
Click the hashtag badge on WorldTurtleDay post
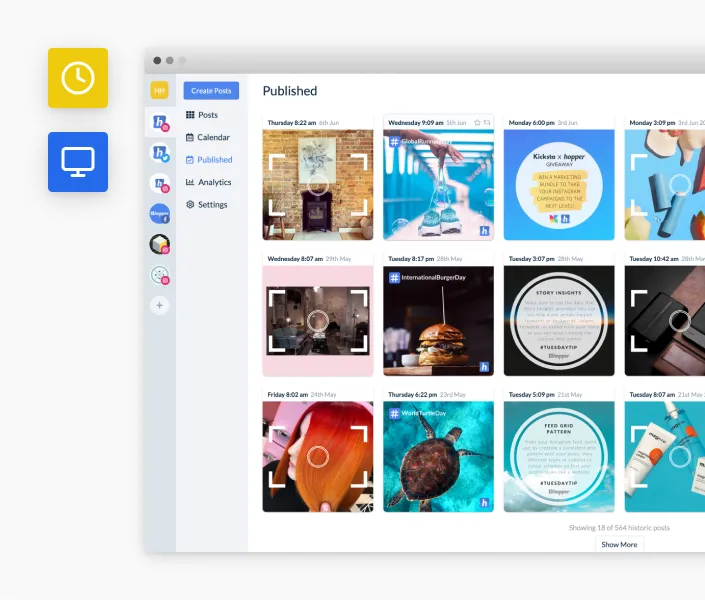394,414
